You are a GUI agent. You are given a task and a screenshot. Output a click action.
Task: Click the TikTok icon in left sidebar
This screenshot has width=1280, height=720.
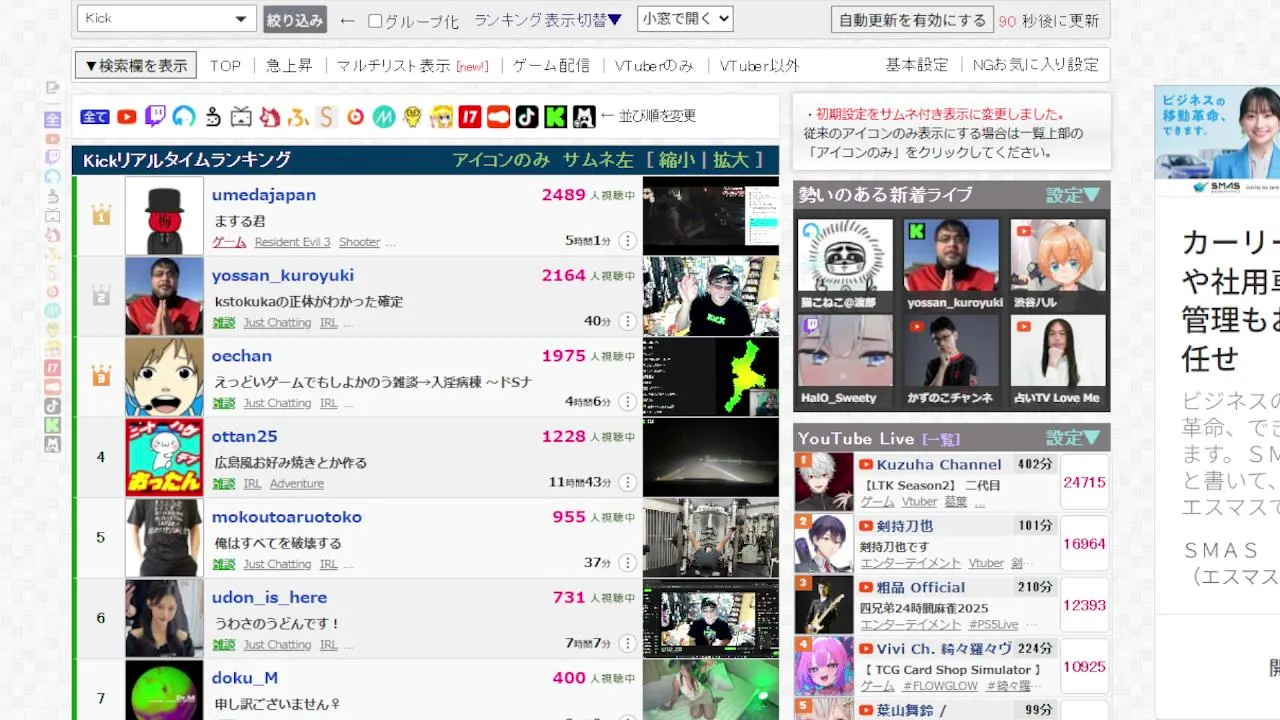52,406
